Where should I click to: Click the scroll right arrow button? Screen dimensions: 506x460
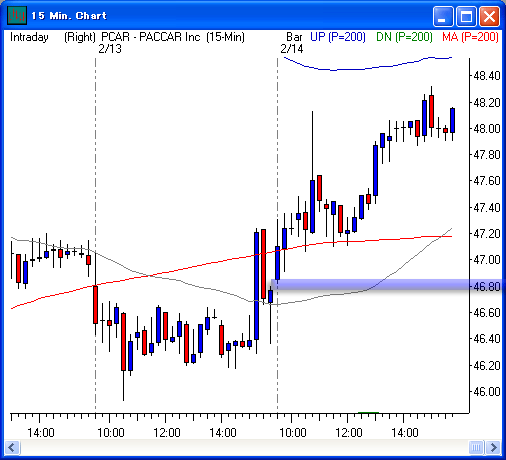click(493, 447)
